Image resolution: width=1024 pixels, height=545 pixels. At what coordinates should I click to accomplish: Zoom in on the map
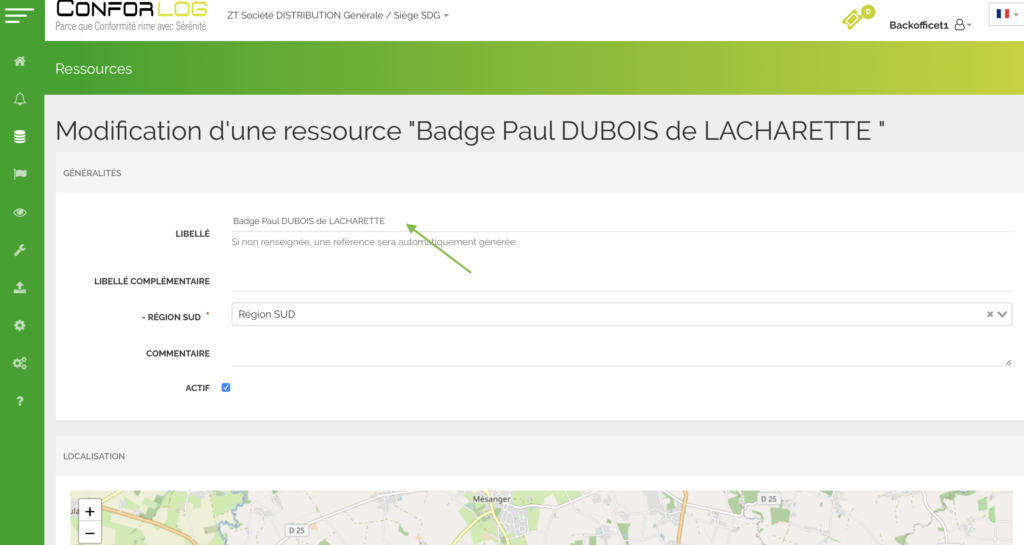tap(90, 511)
